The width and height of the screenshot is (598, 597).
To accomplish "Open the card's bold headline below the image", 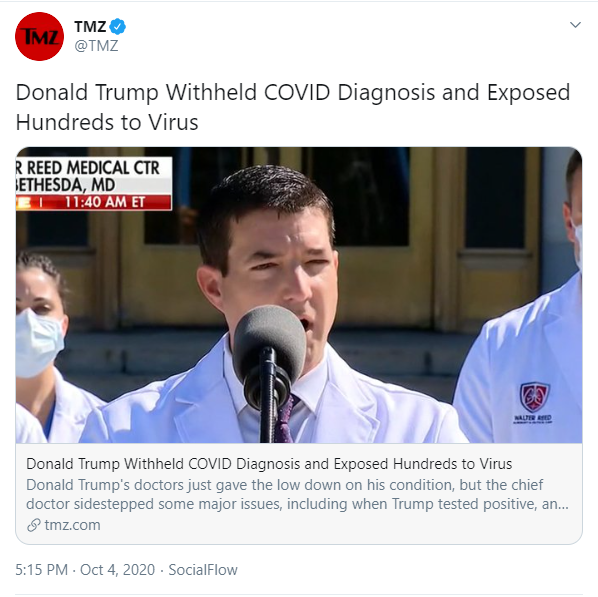I will pos(269,464).
